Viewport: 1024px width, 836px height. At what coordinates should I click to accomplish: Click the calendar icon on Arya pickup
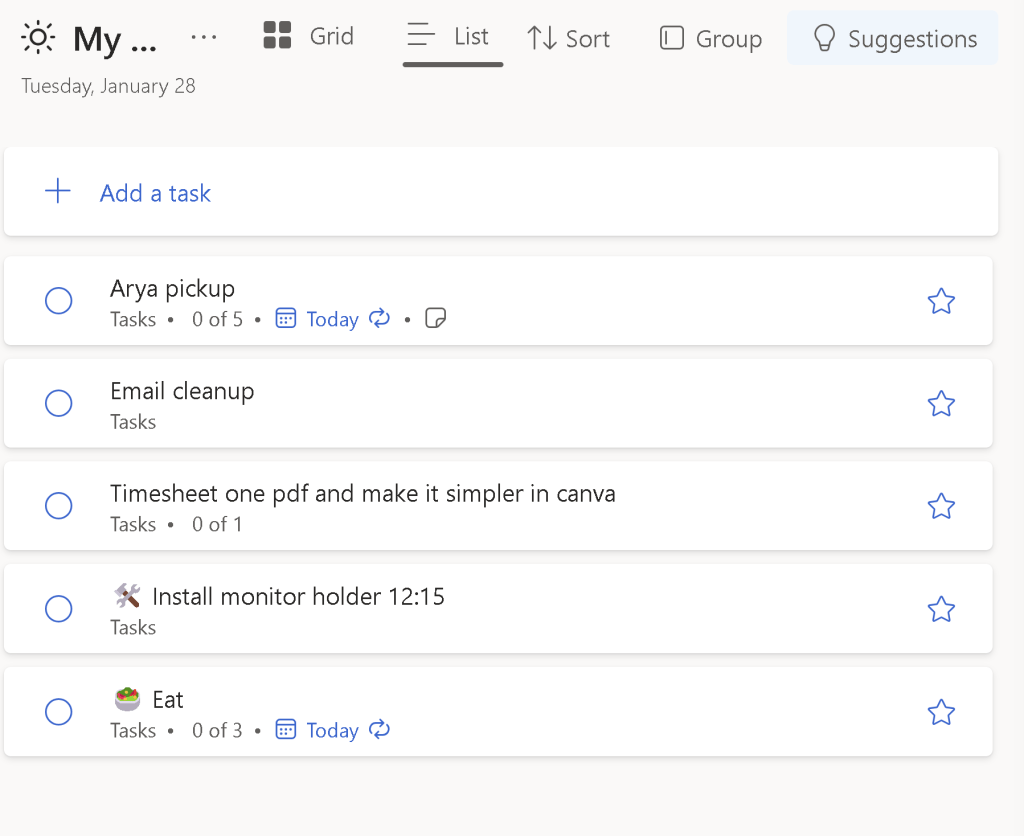(x=285, y=318)
